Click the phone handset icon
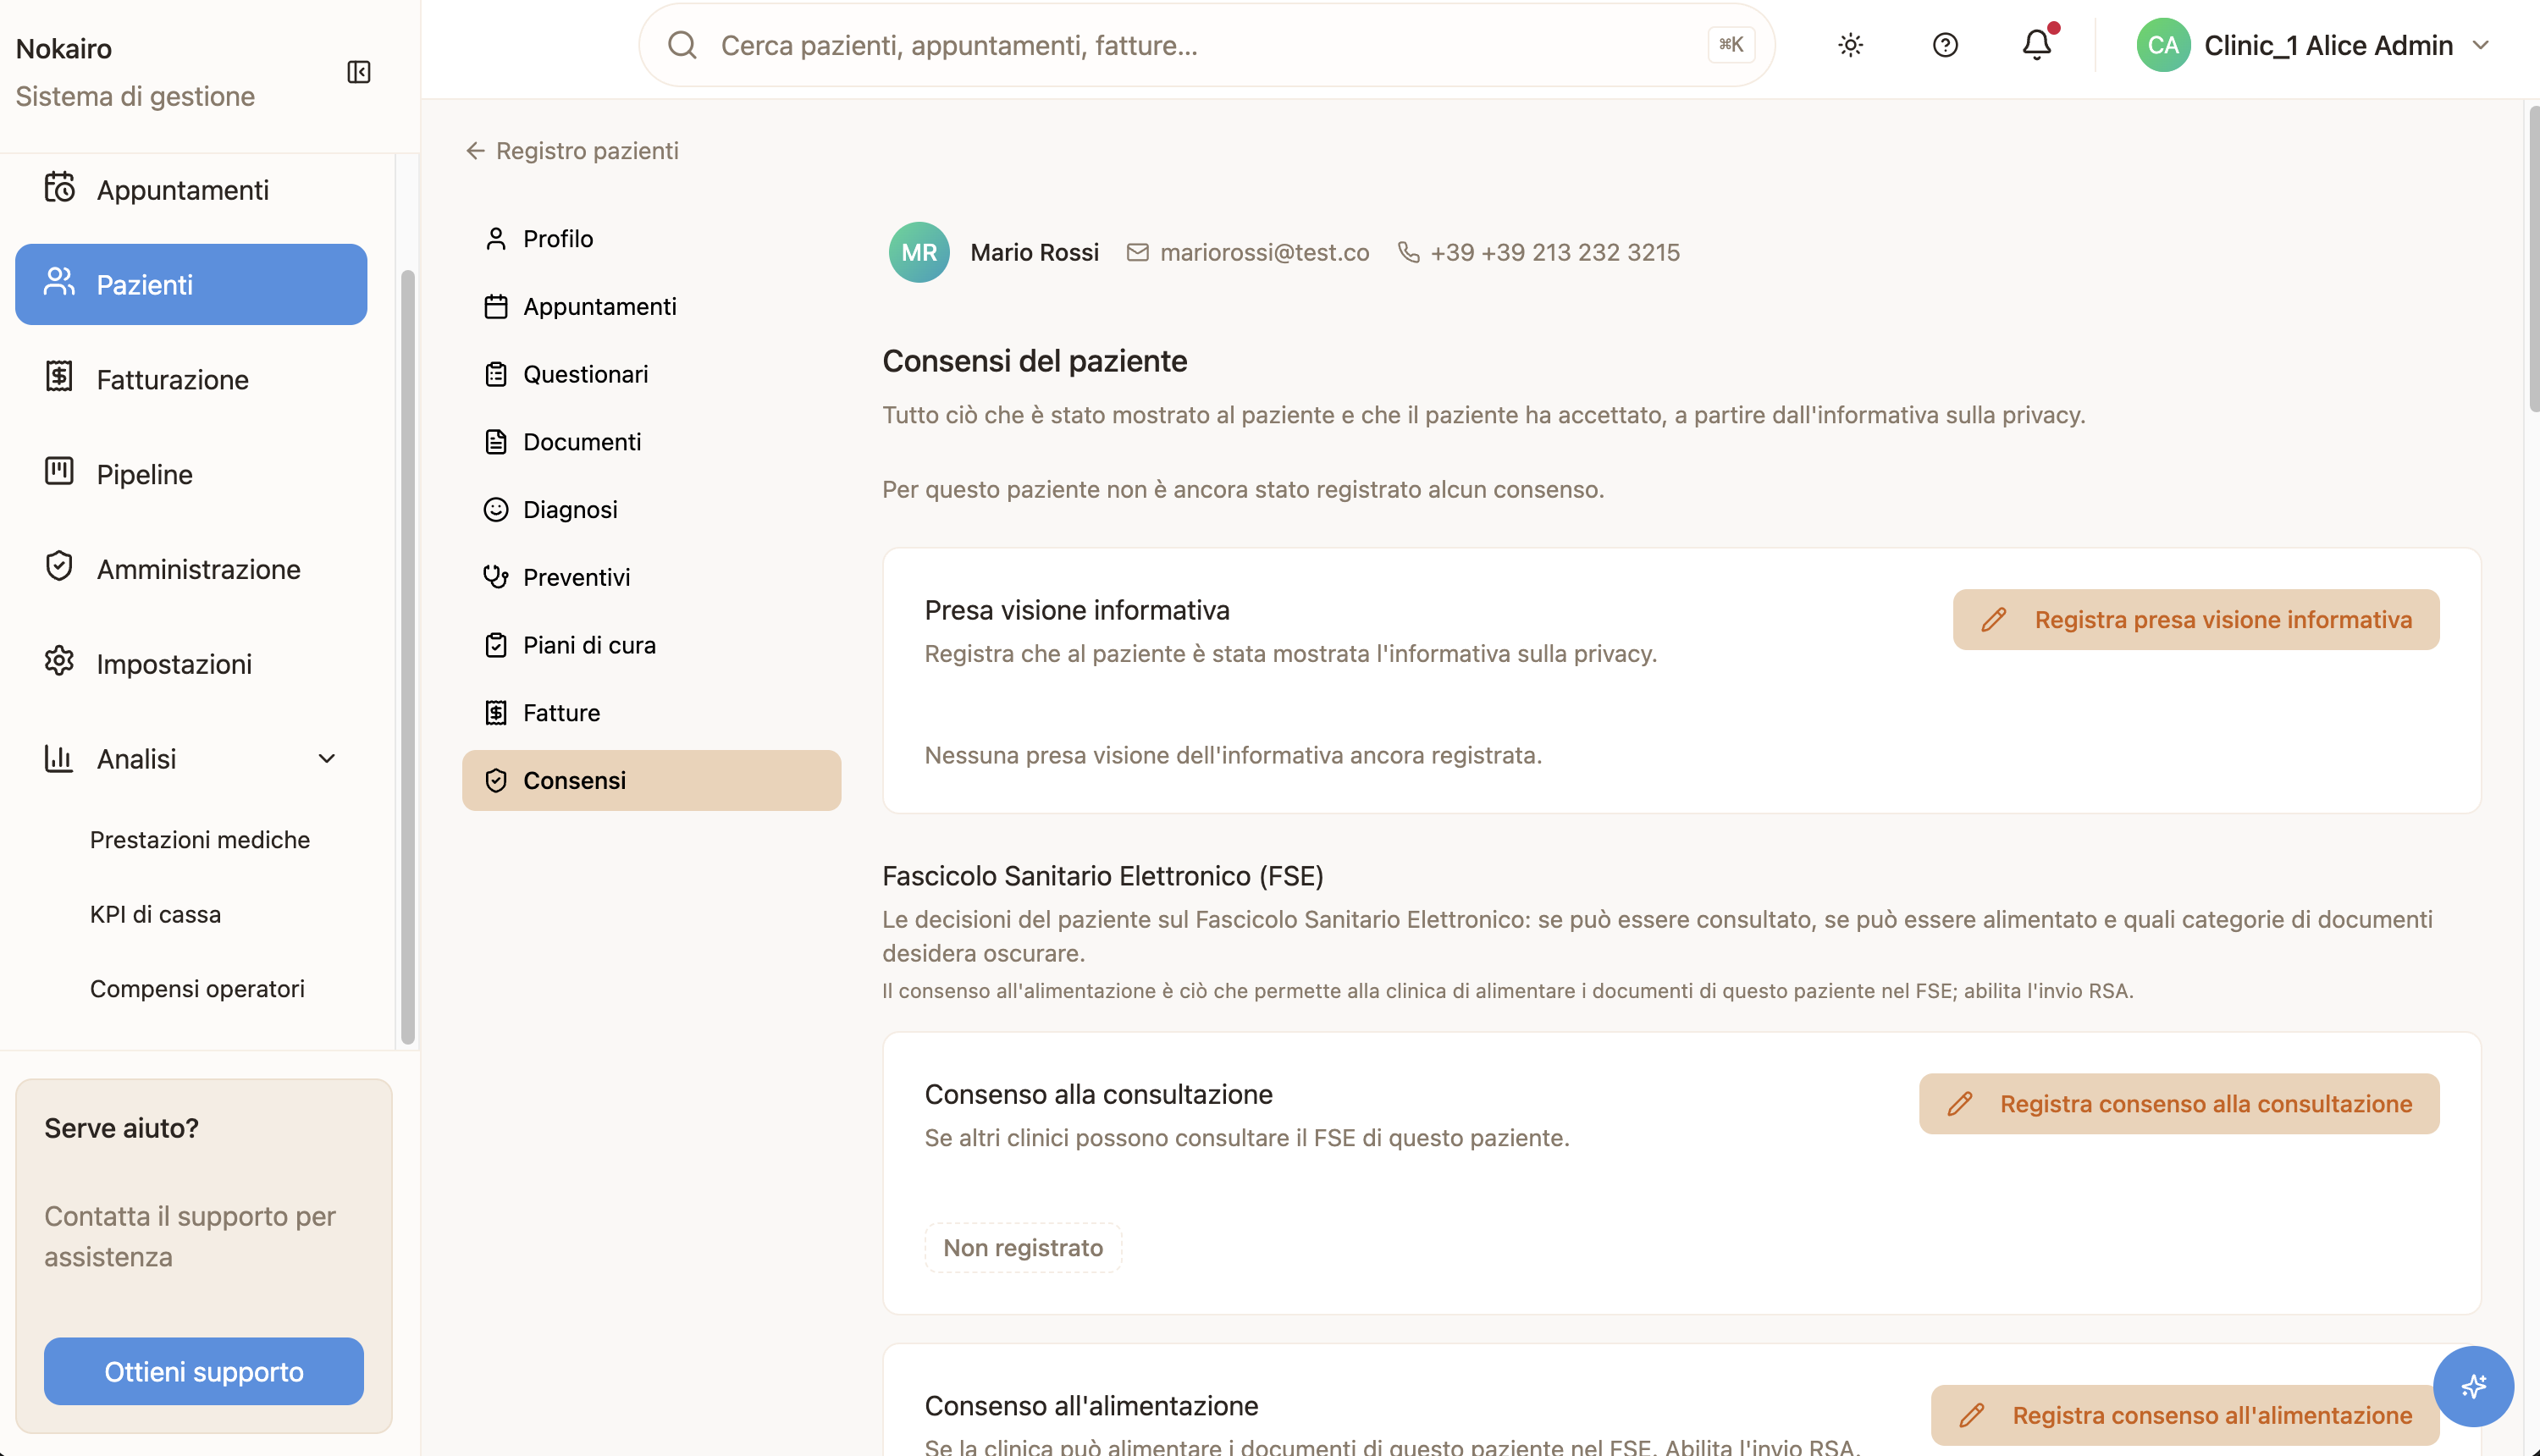 (x=1408, y=252)
